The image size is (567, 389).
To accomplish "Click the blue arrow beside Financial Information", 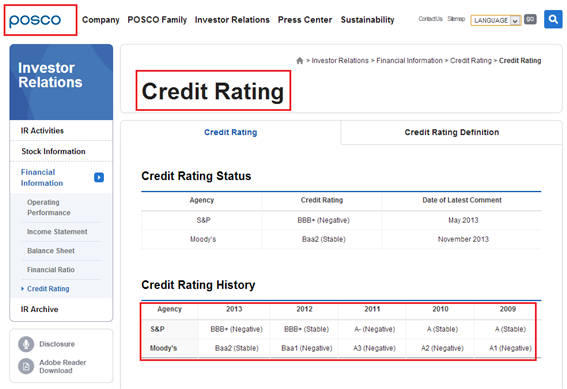I will [x=99, y=178].
